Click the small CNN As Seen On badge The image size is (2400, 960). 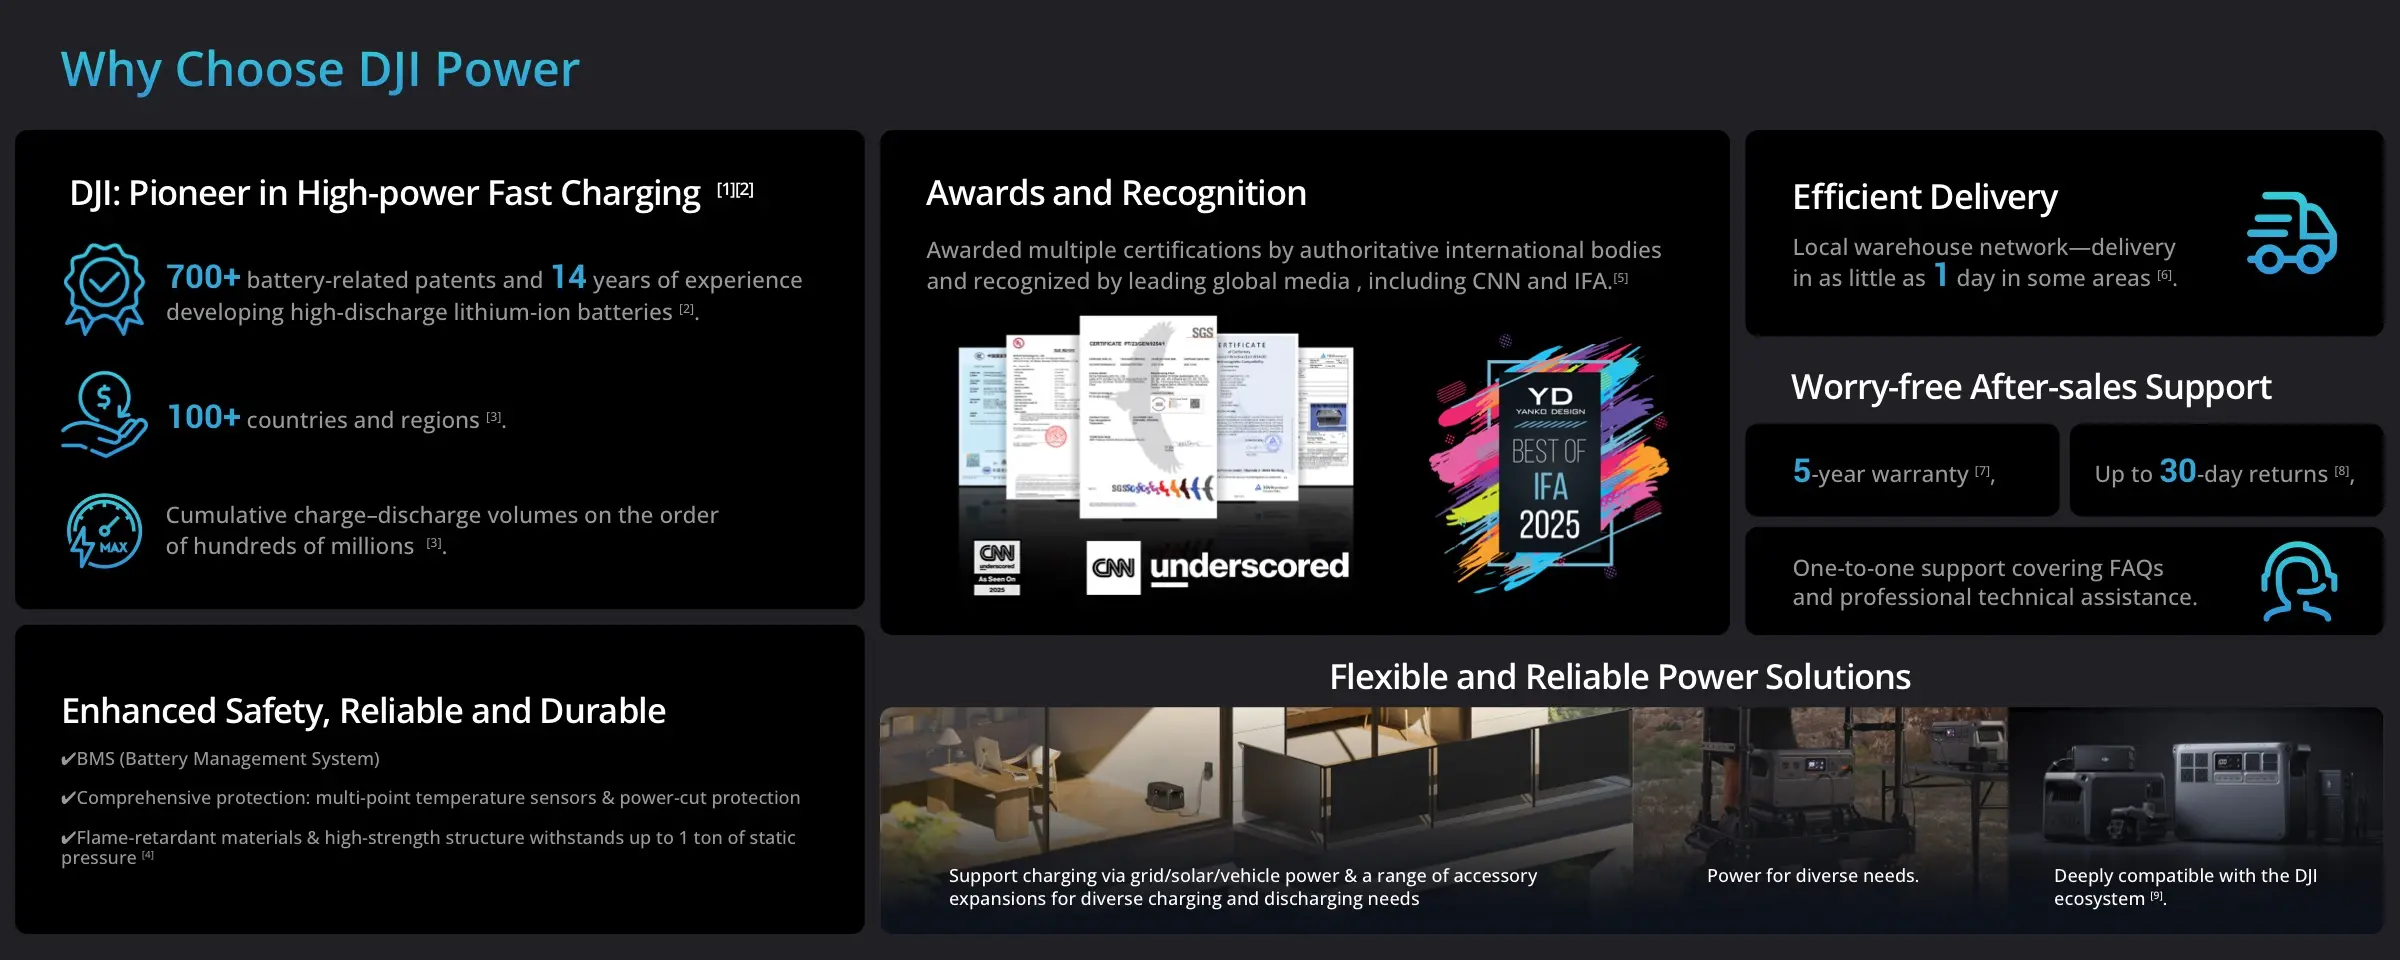997,568
